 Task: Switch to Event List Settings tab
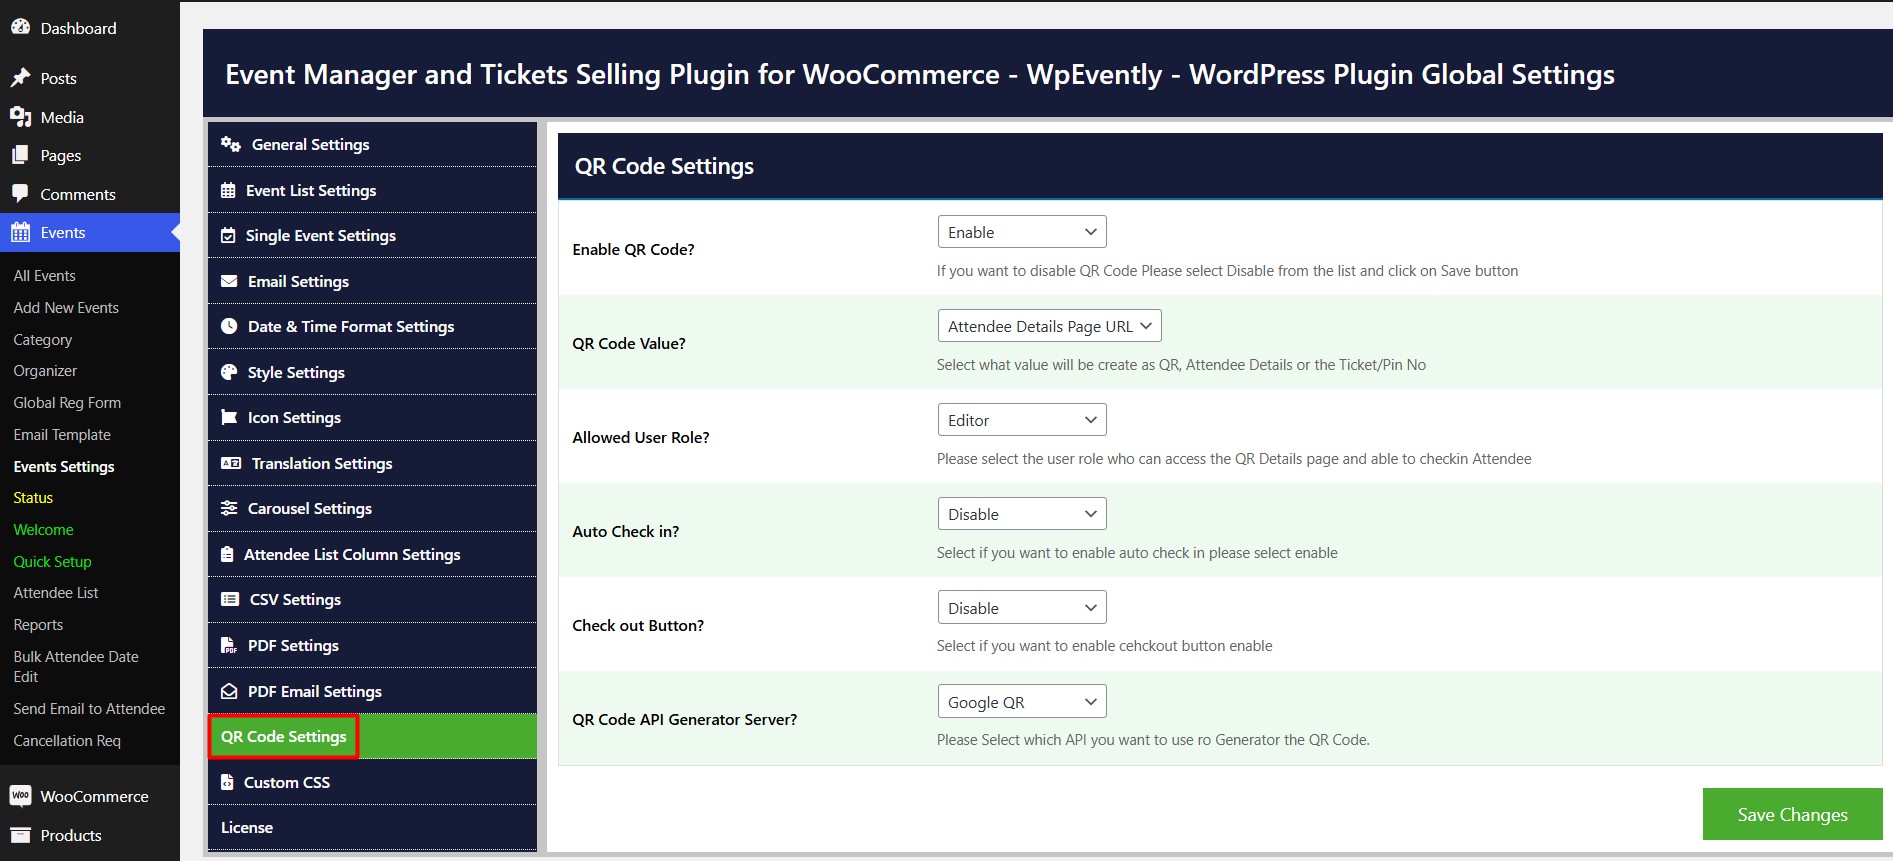click(372, 190)
